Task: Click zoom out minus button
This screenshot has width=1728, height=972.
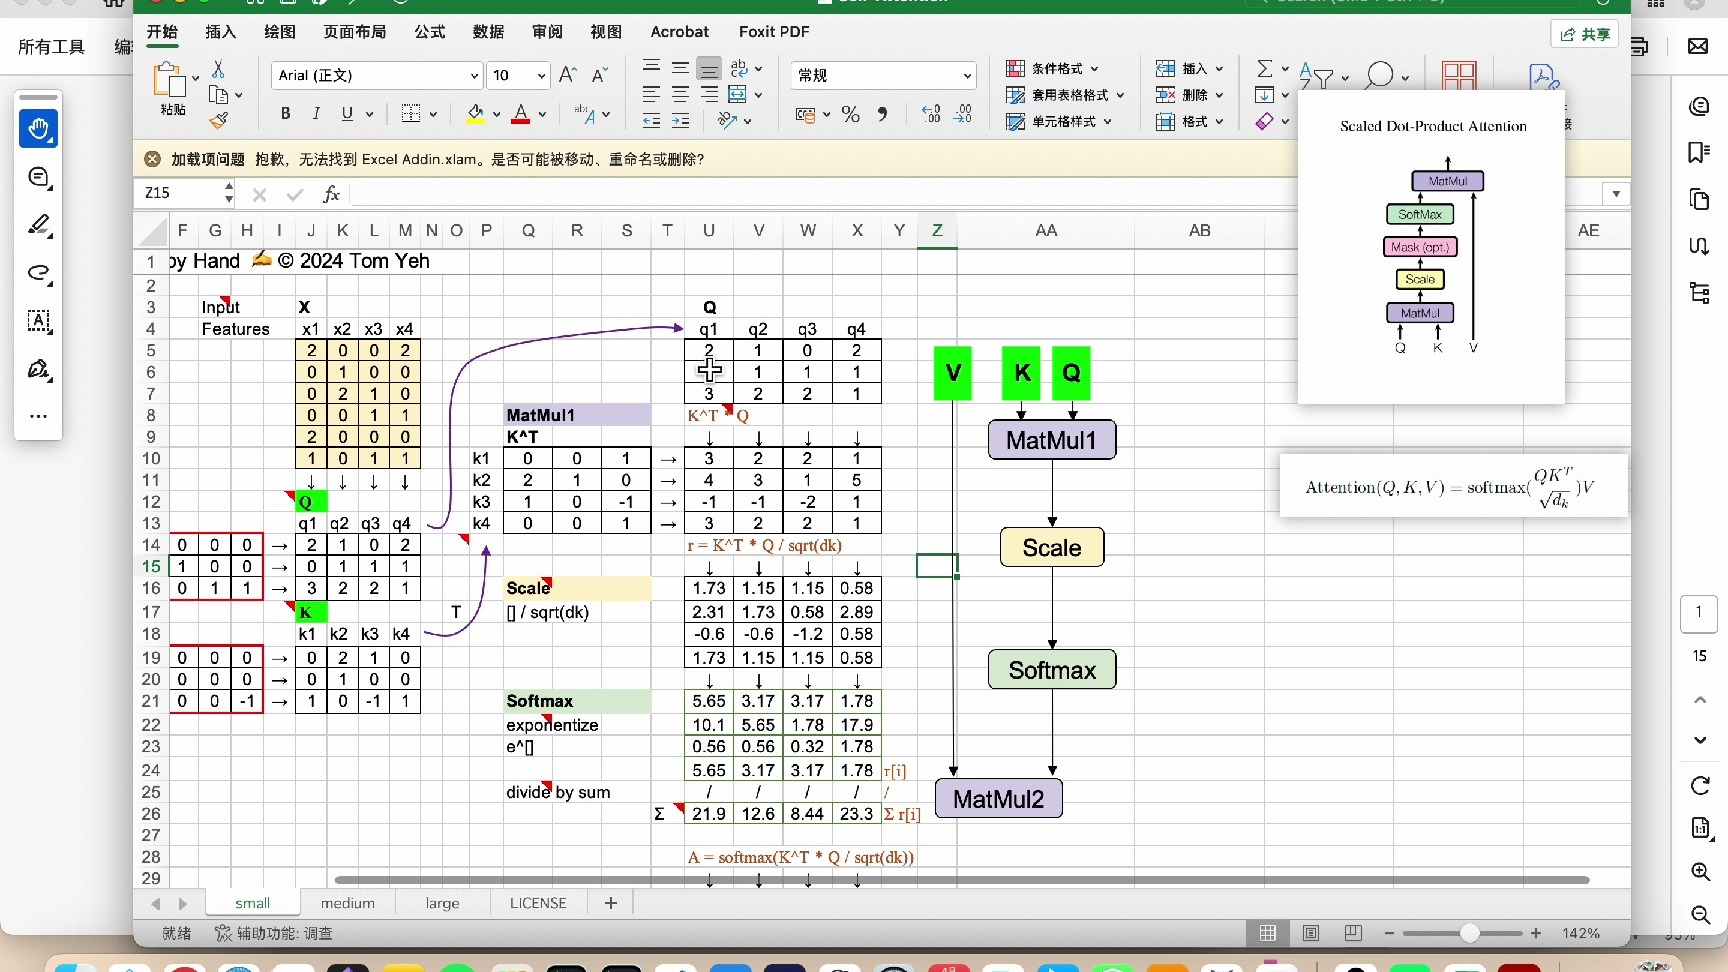Action: (x=1389, y=933)
